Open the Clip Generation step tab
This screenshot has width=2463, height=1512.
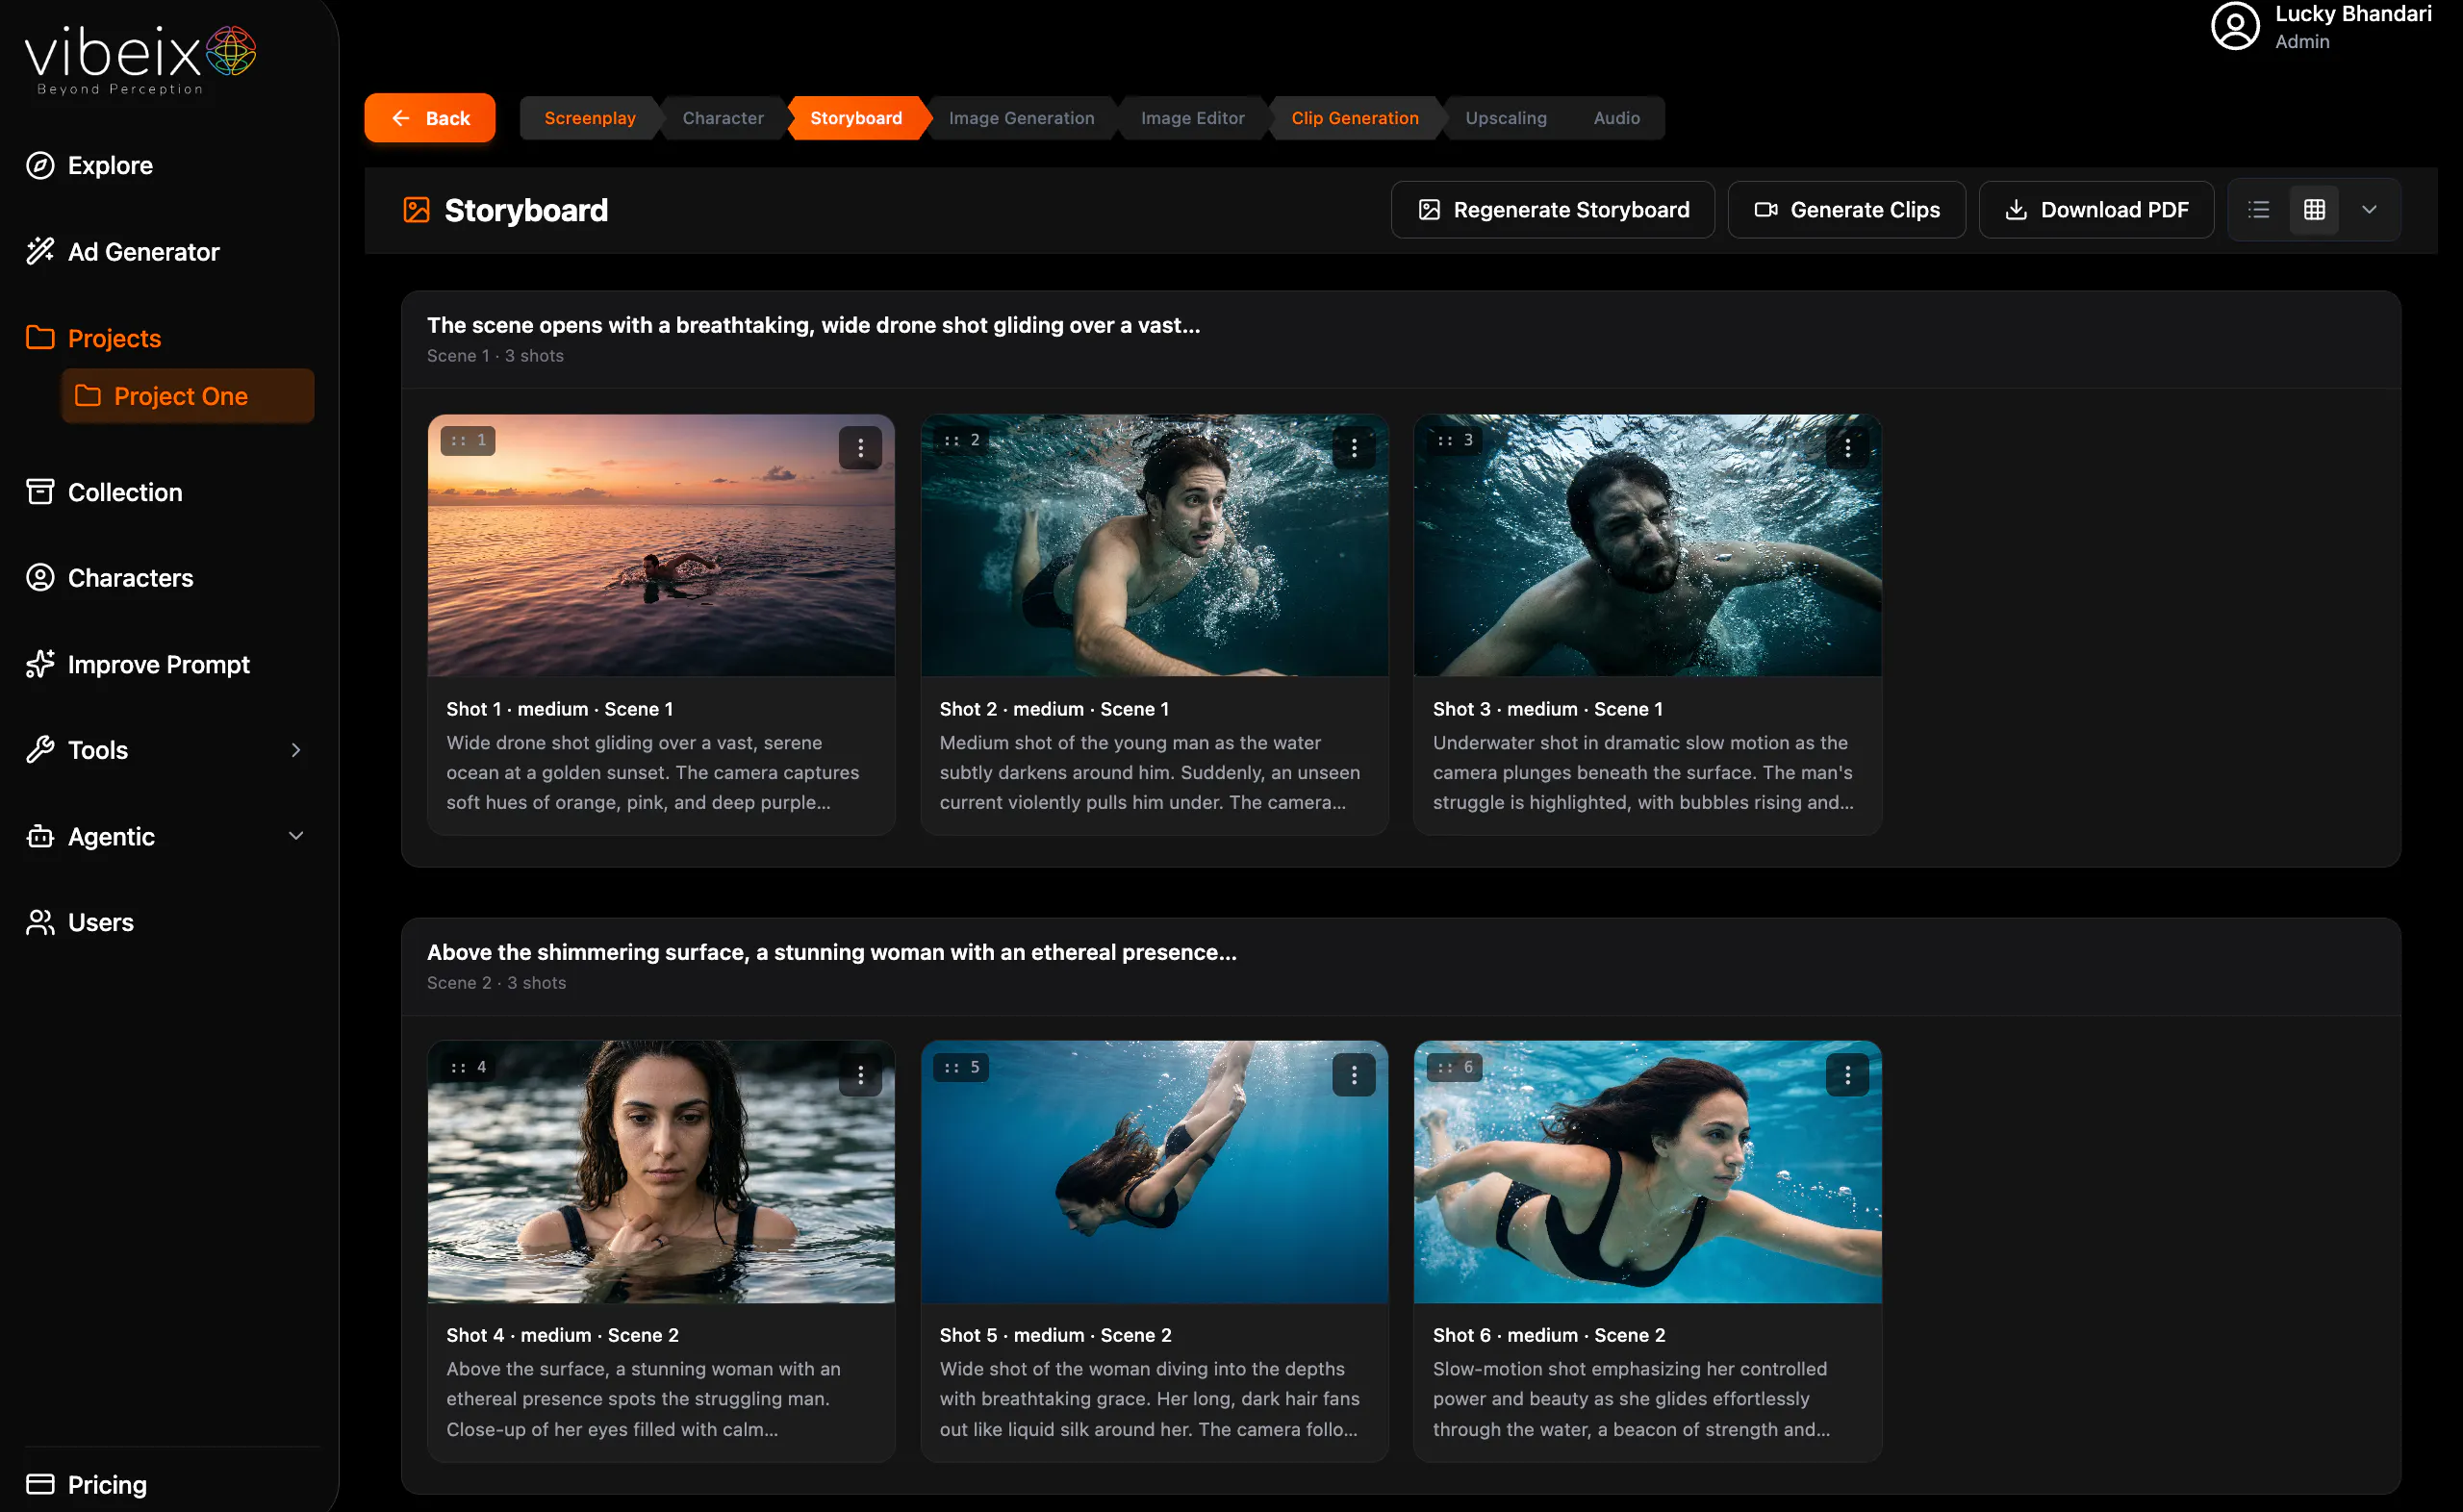1354,118
